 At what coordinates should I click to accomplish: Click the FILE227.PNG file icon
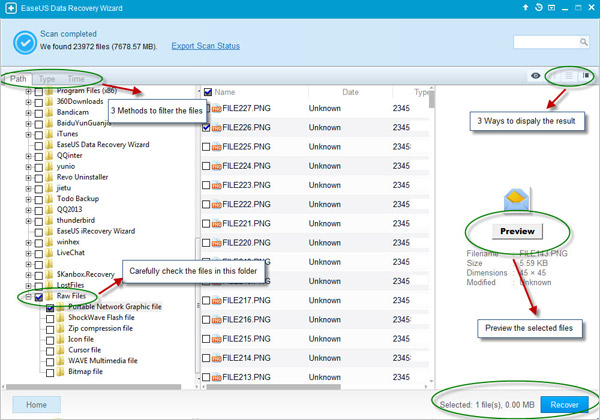tap(214, 108)
